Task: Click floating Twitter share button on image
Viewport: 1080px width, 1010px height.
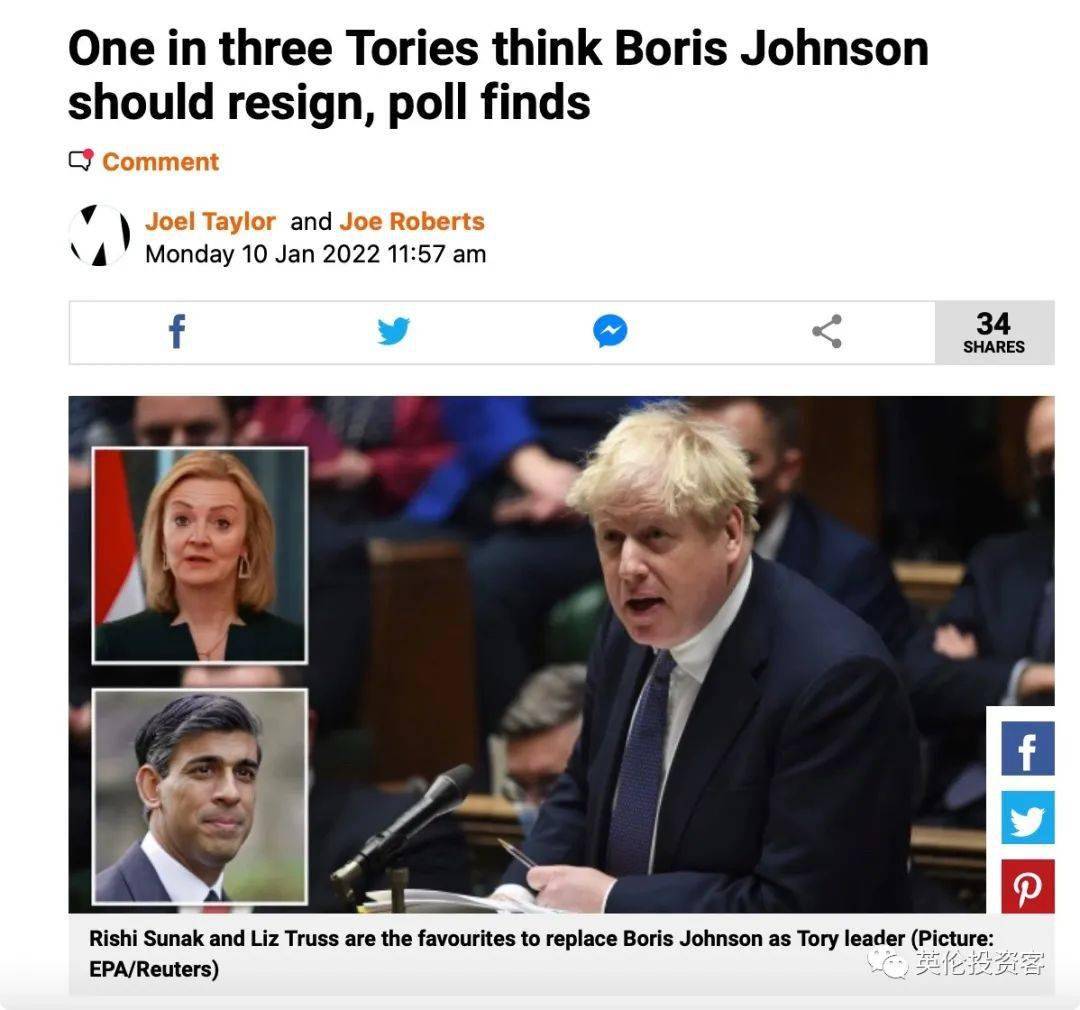Action: [x=1028, y=818]
